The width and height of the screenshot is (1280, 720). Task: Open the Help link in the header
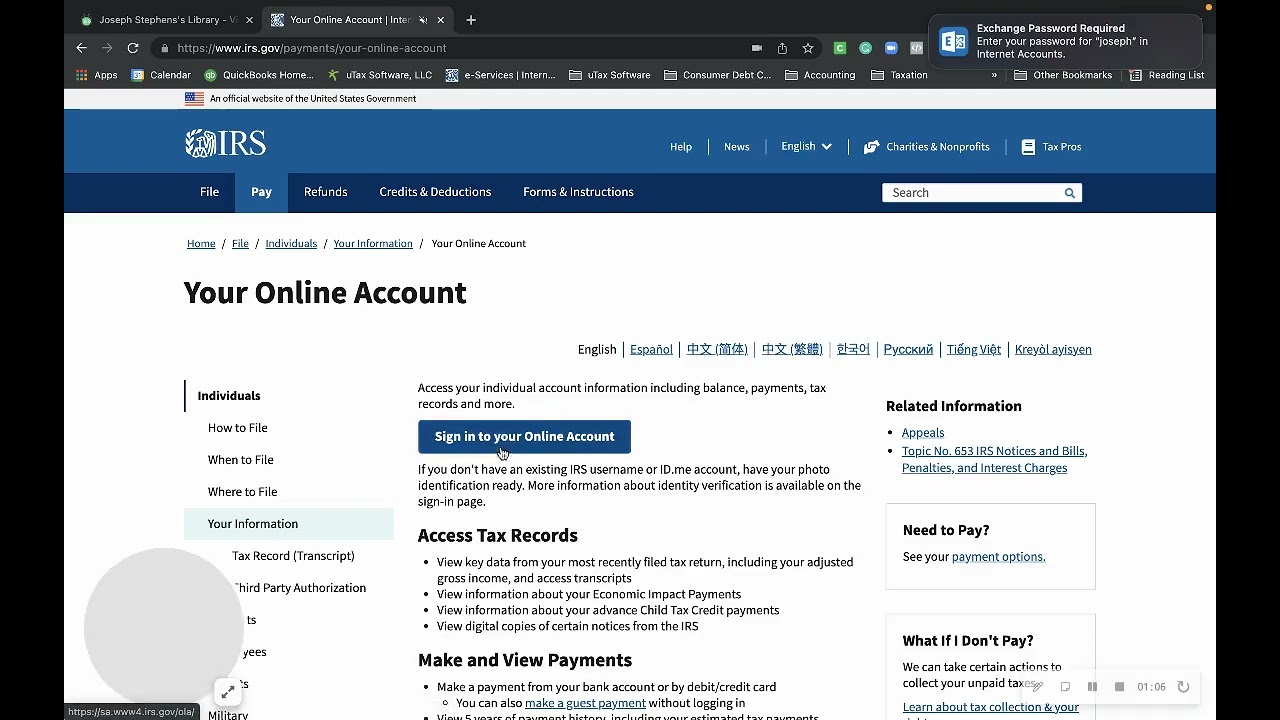[681, 147]
